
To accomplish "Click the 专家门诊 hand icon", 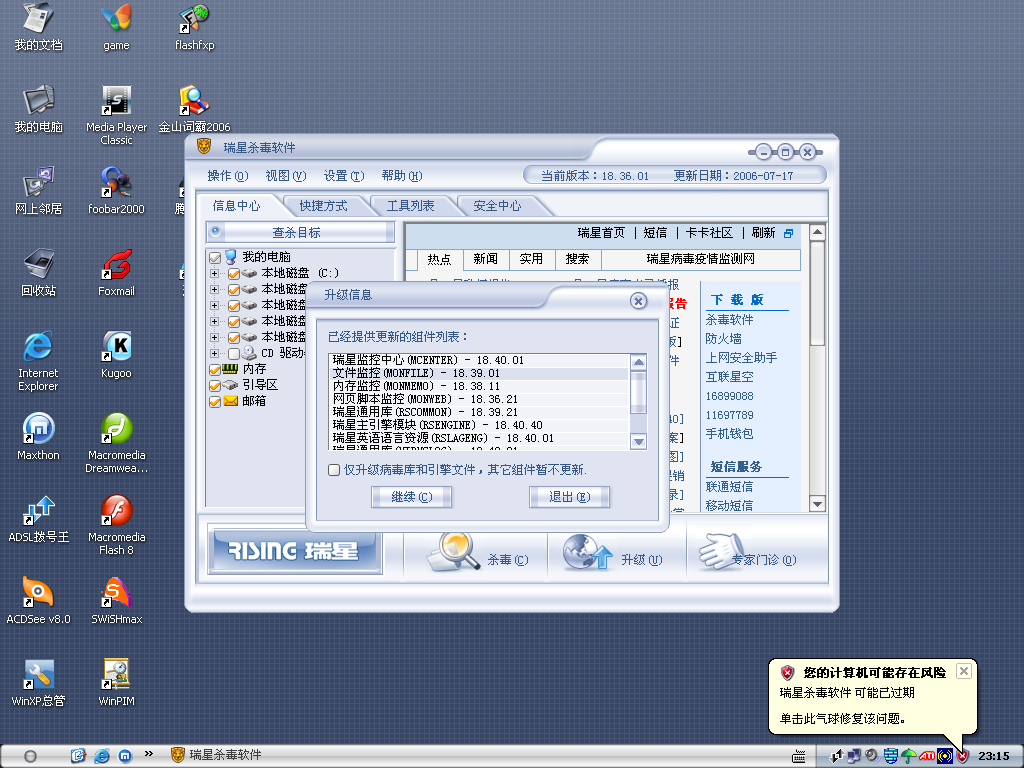I will [722, 551].
